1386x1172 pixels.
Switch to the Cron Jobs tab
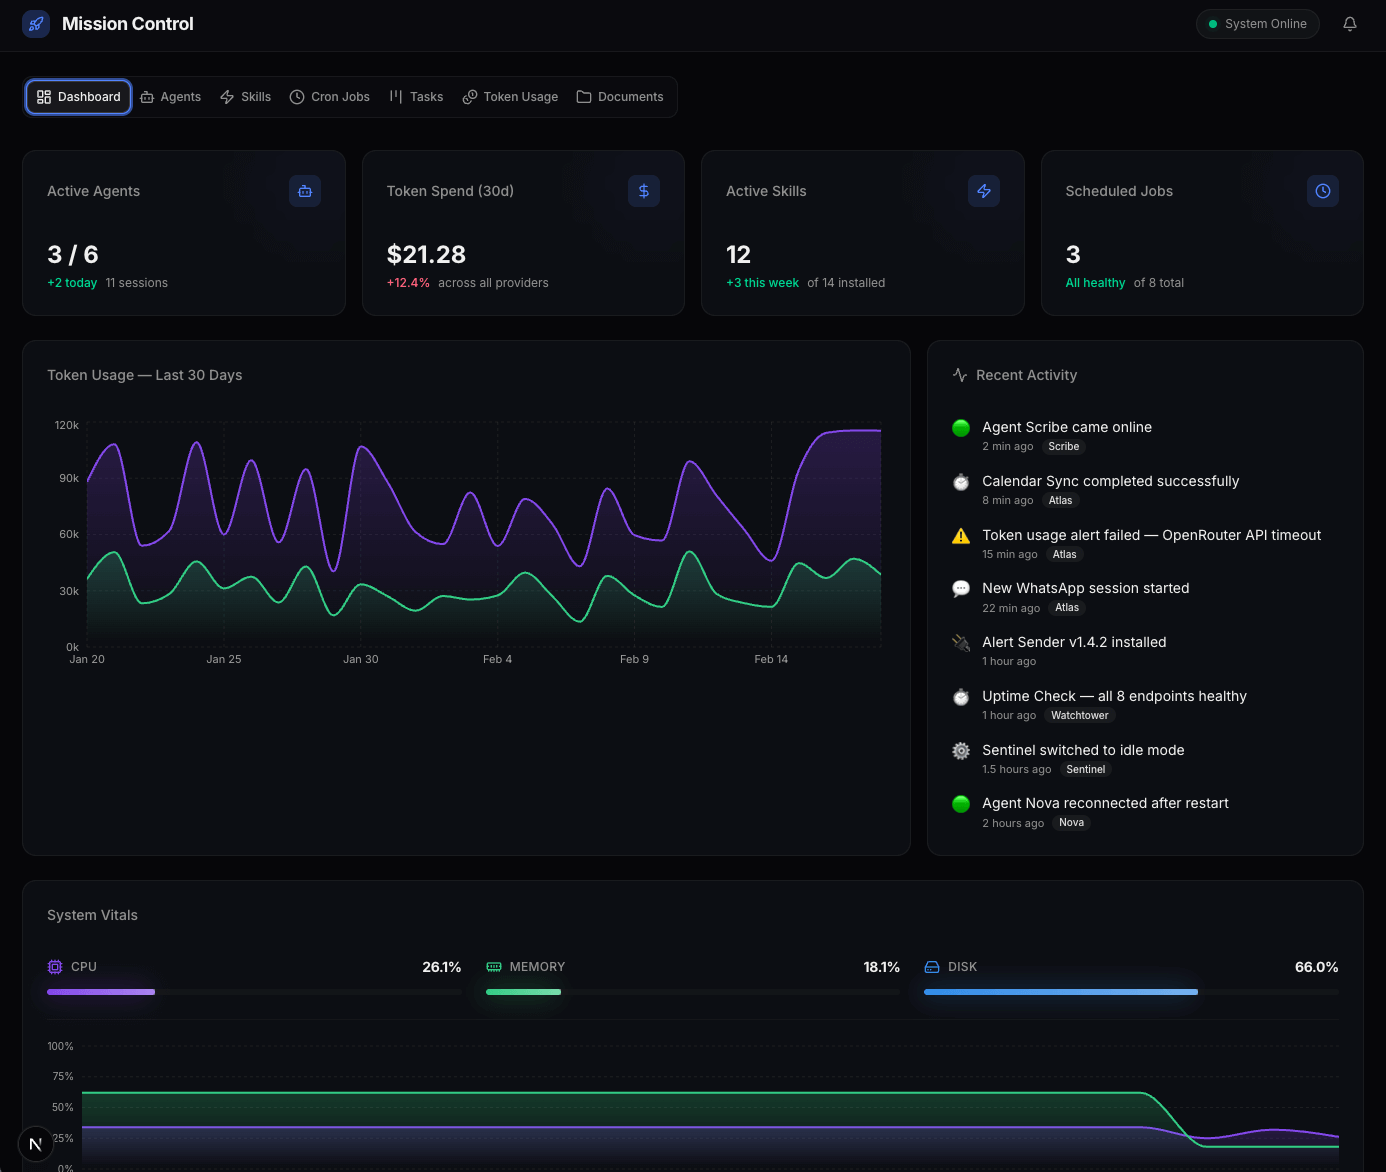click(x=330, y=97)
